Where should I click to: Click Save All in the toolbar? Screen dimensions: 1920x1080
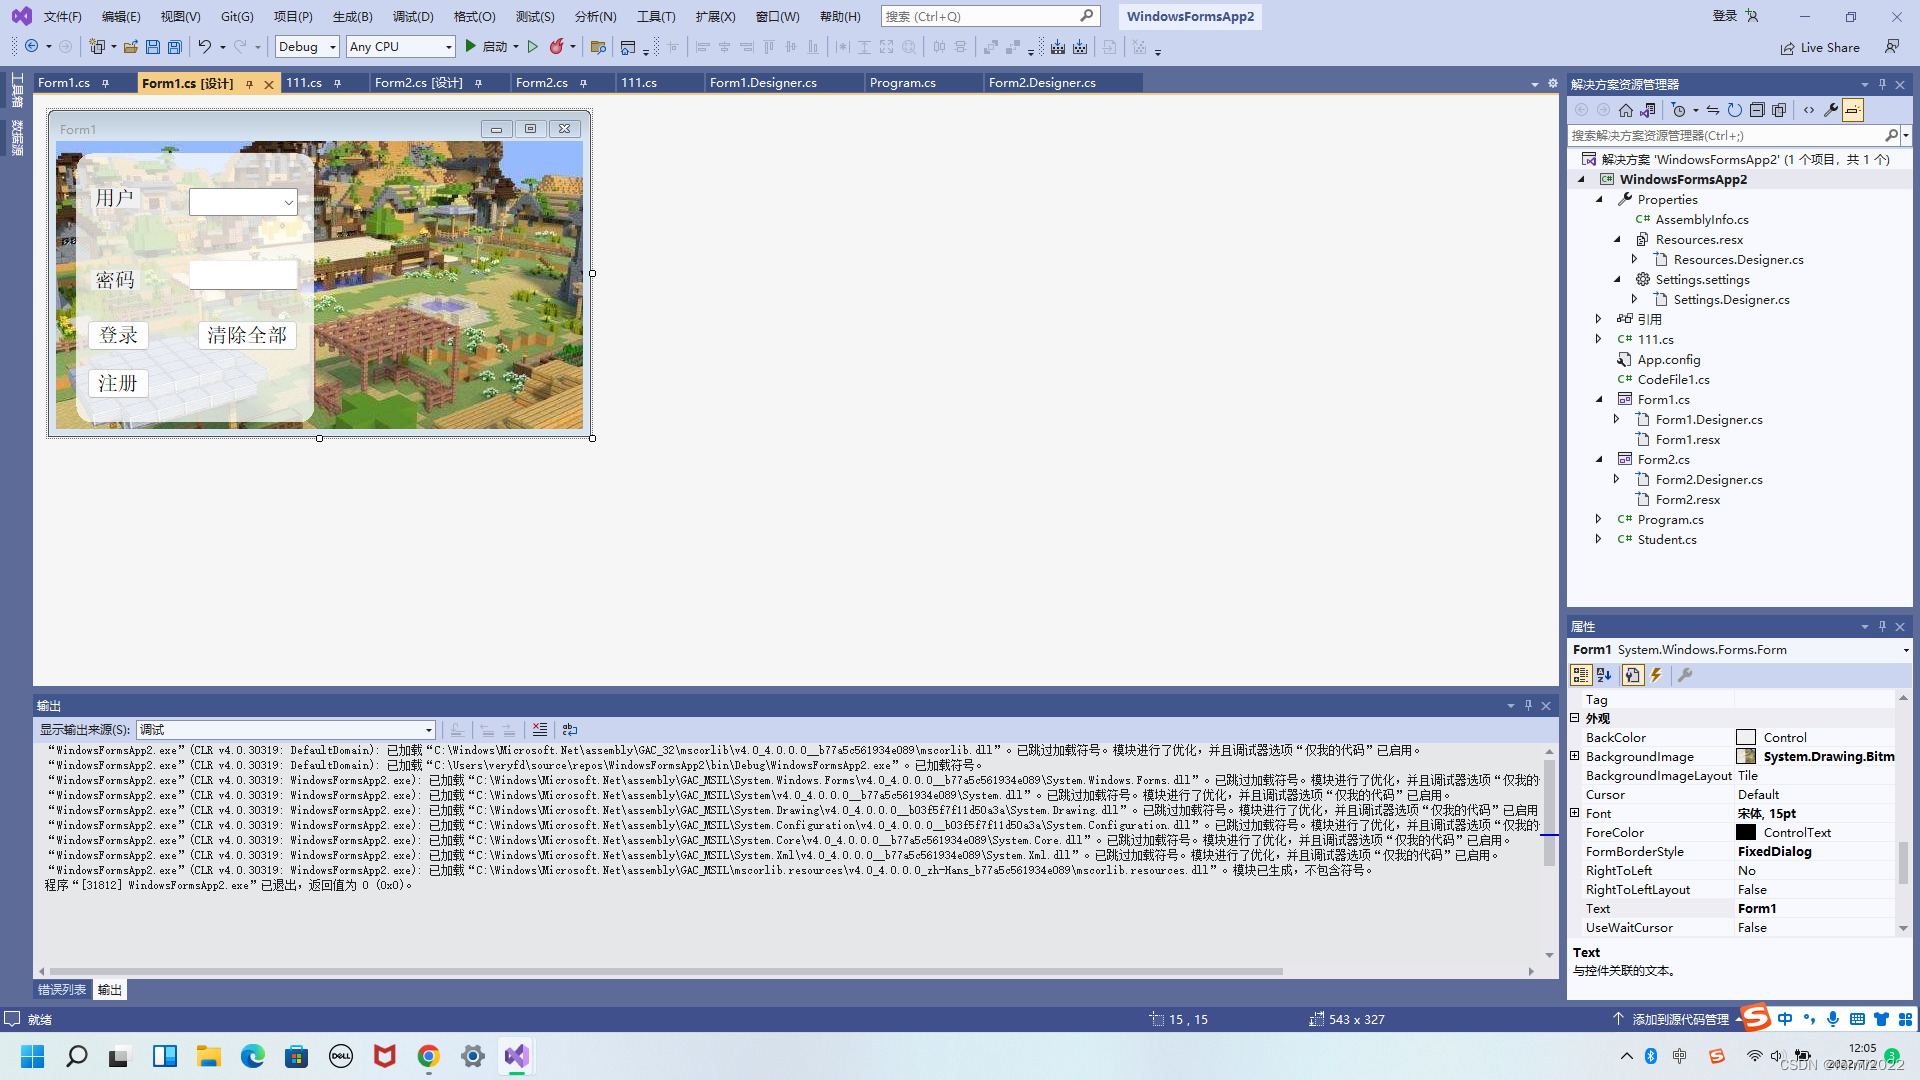tap(174, 47)
